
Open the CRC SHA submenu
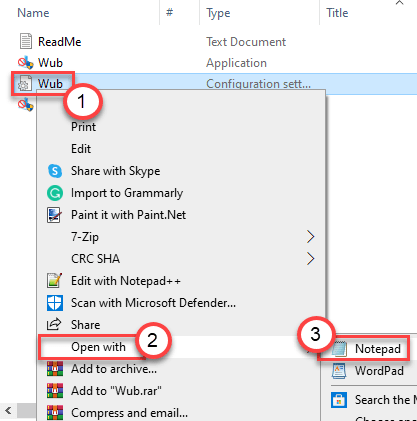click(180, 259)
